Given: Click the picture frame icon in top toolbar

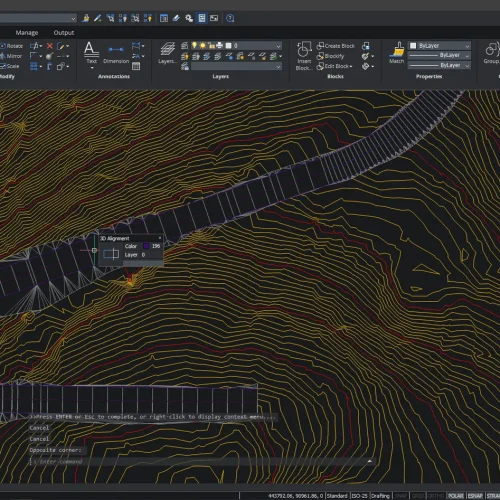Looking at the screenshot, I should tap(214, 18).
